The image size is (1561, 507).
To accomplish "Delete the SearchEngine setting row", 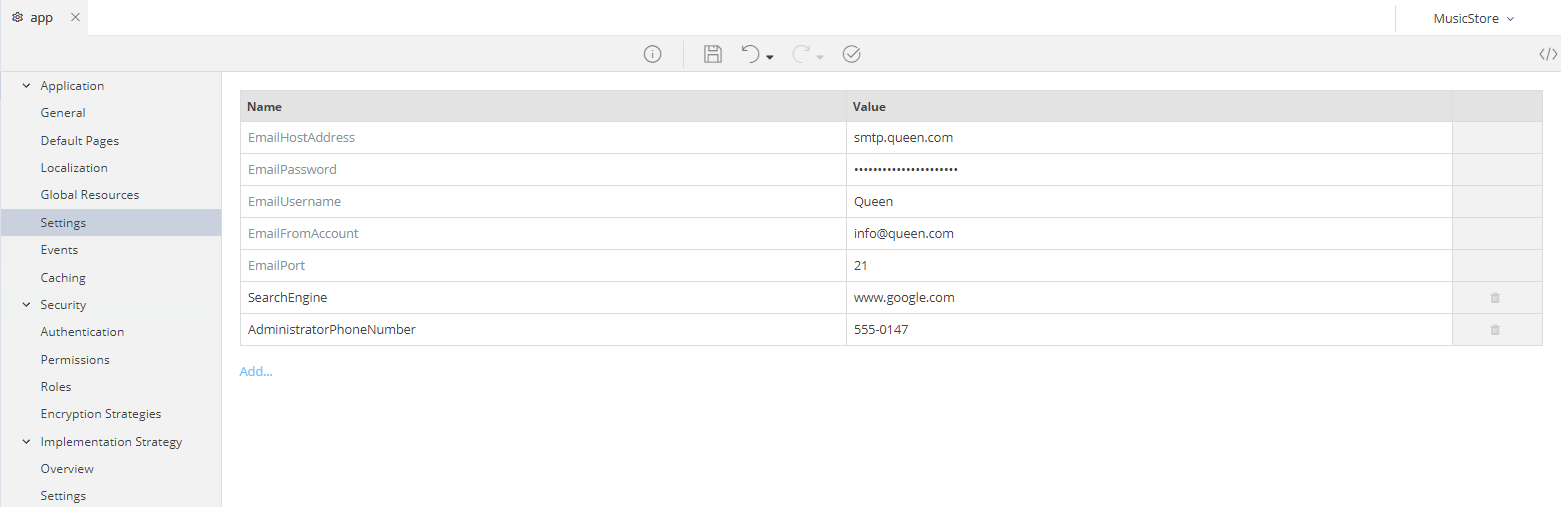I will tap(1495, 298).
